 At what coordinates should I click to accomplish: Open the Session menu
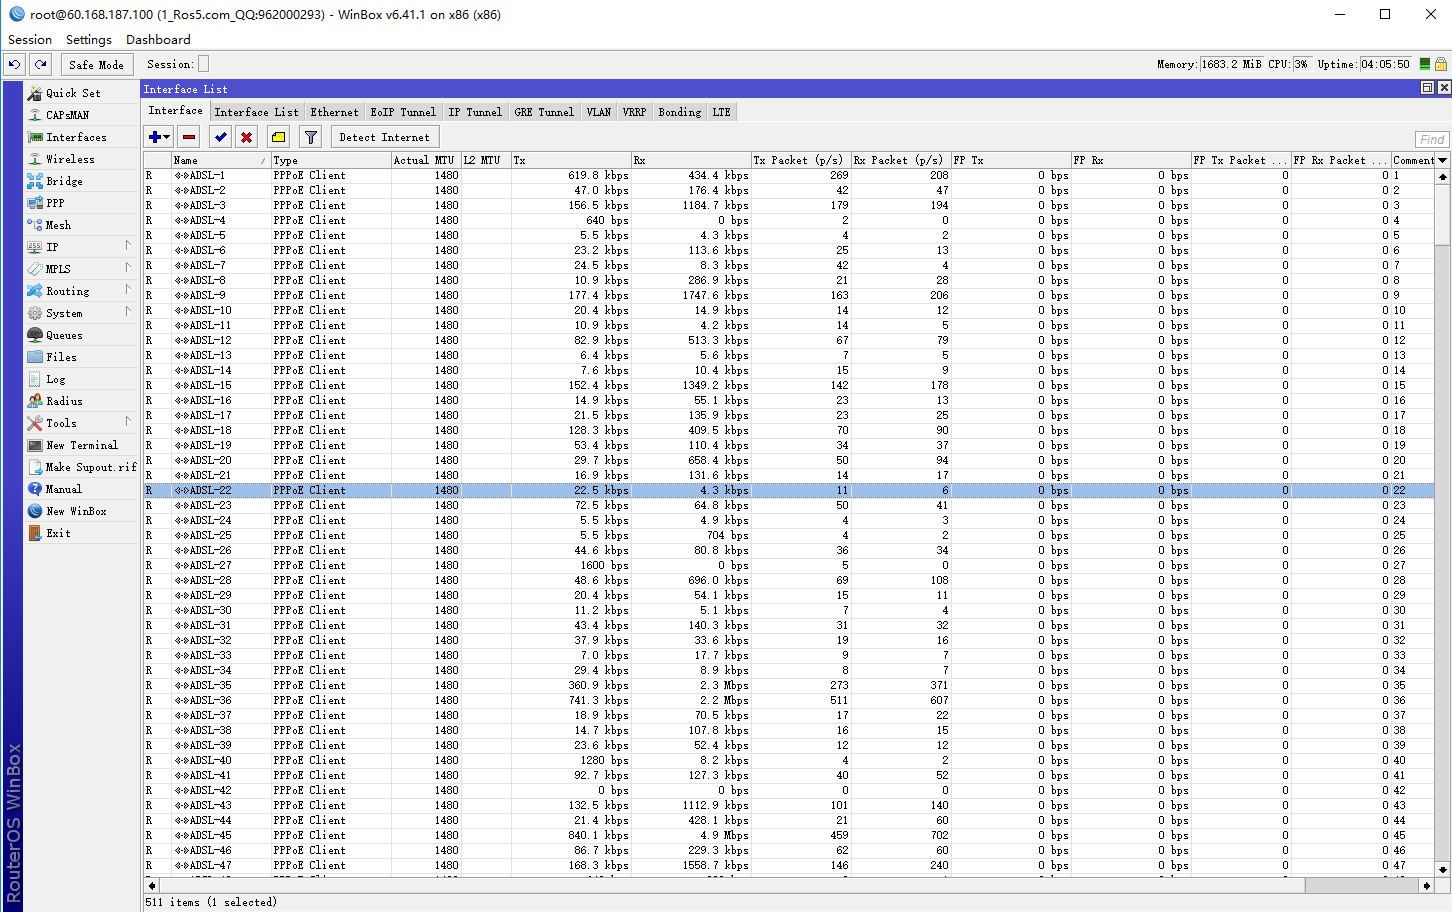[30, 40]
